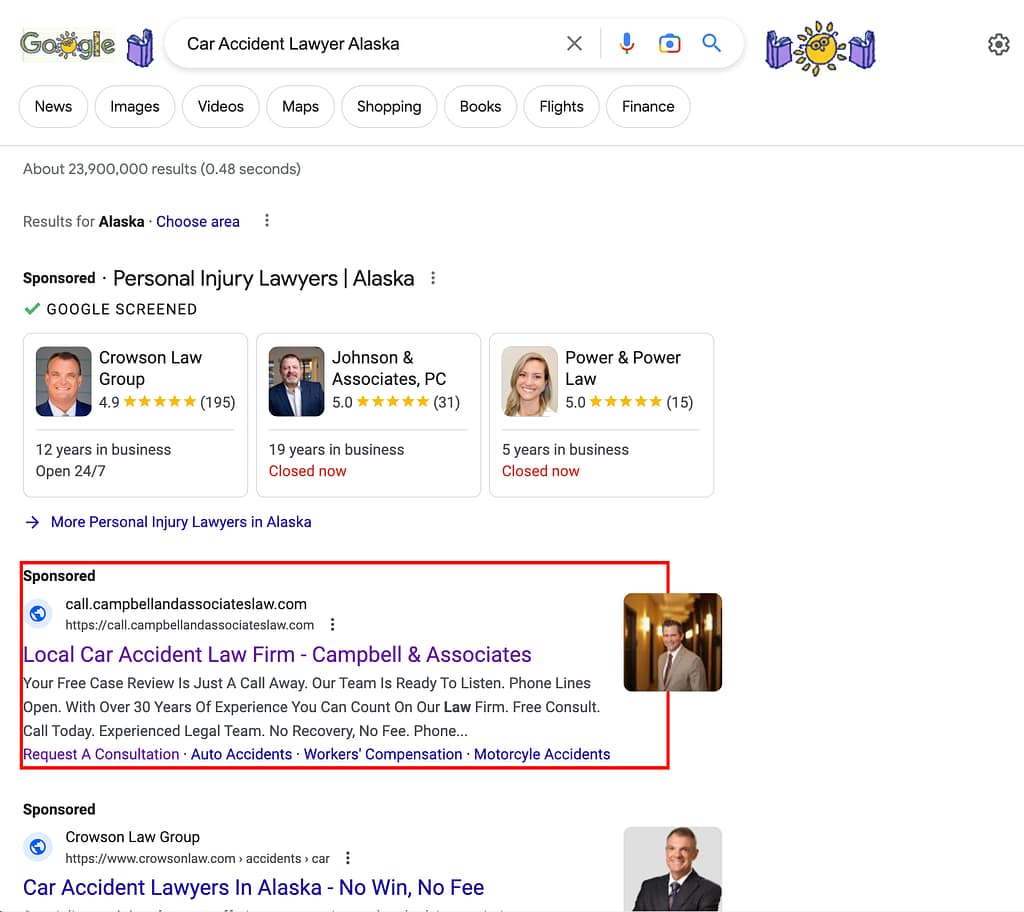This screenshot has height=912, width=1024.
Task: Open Local Car Accident Law Firm headline
Action: click(278, 655)
